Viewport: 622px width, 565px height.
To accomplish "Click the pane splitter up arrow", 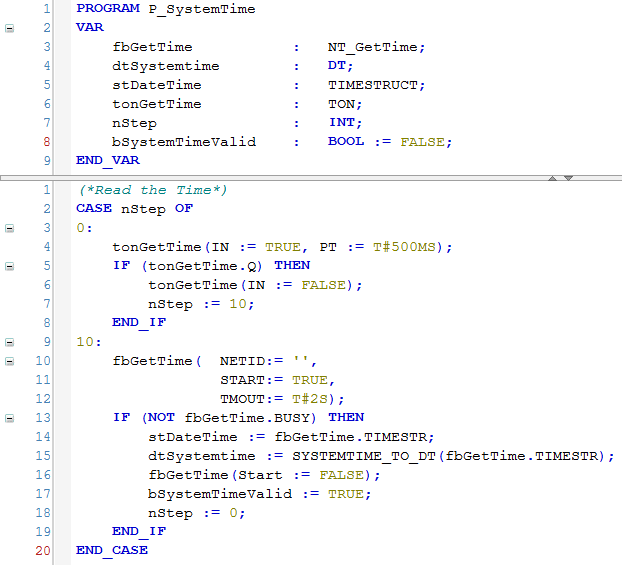I will click(x=552, y=178).
